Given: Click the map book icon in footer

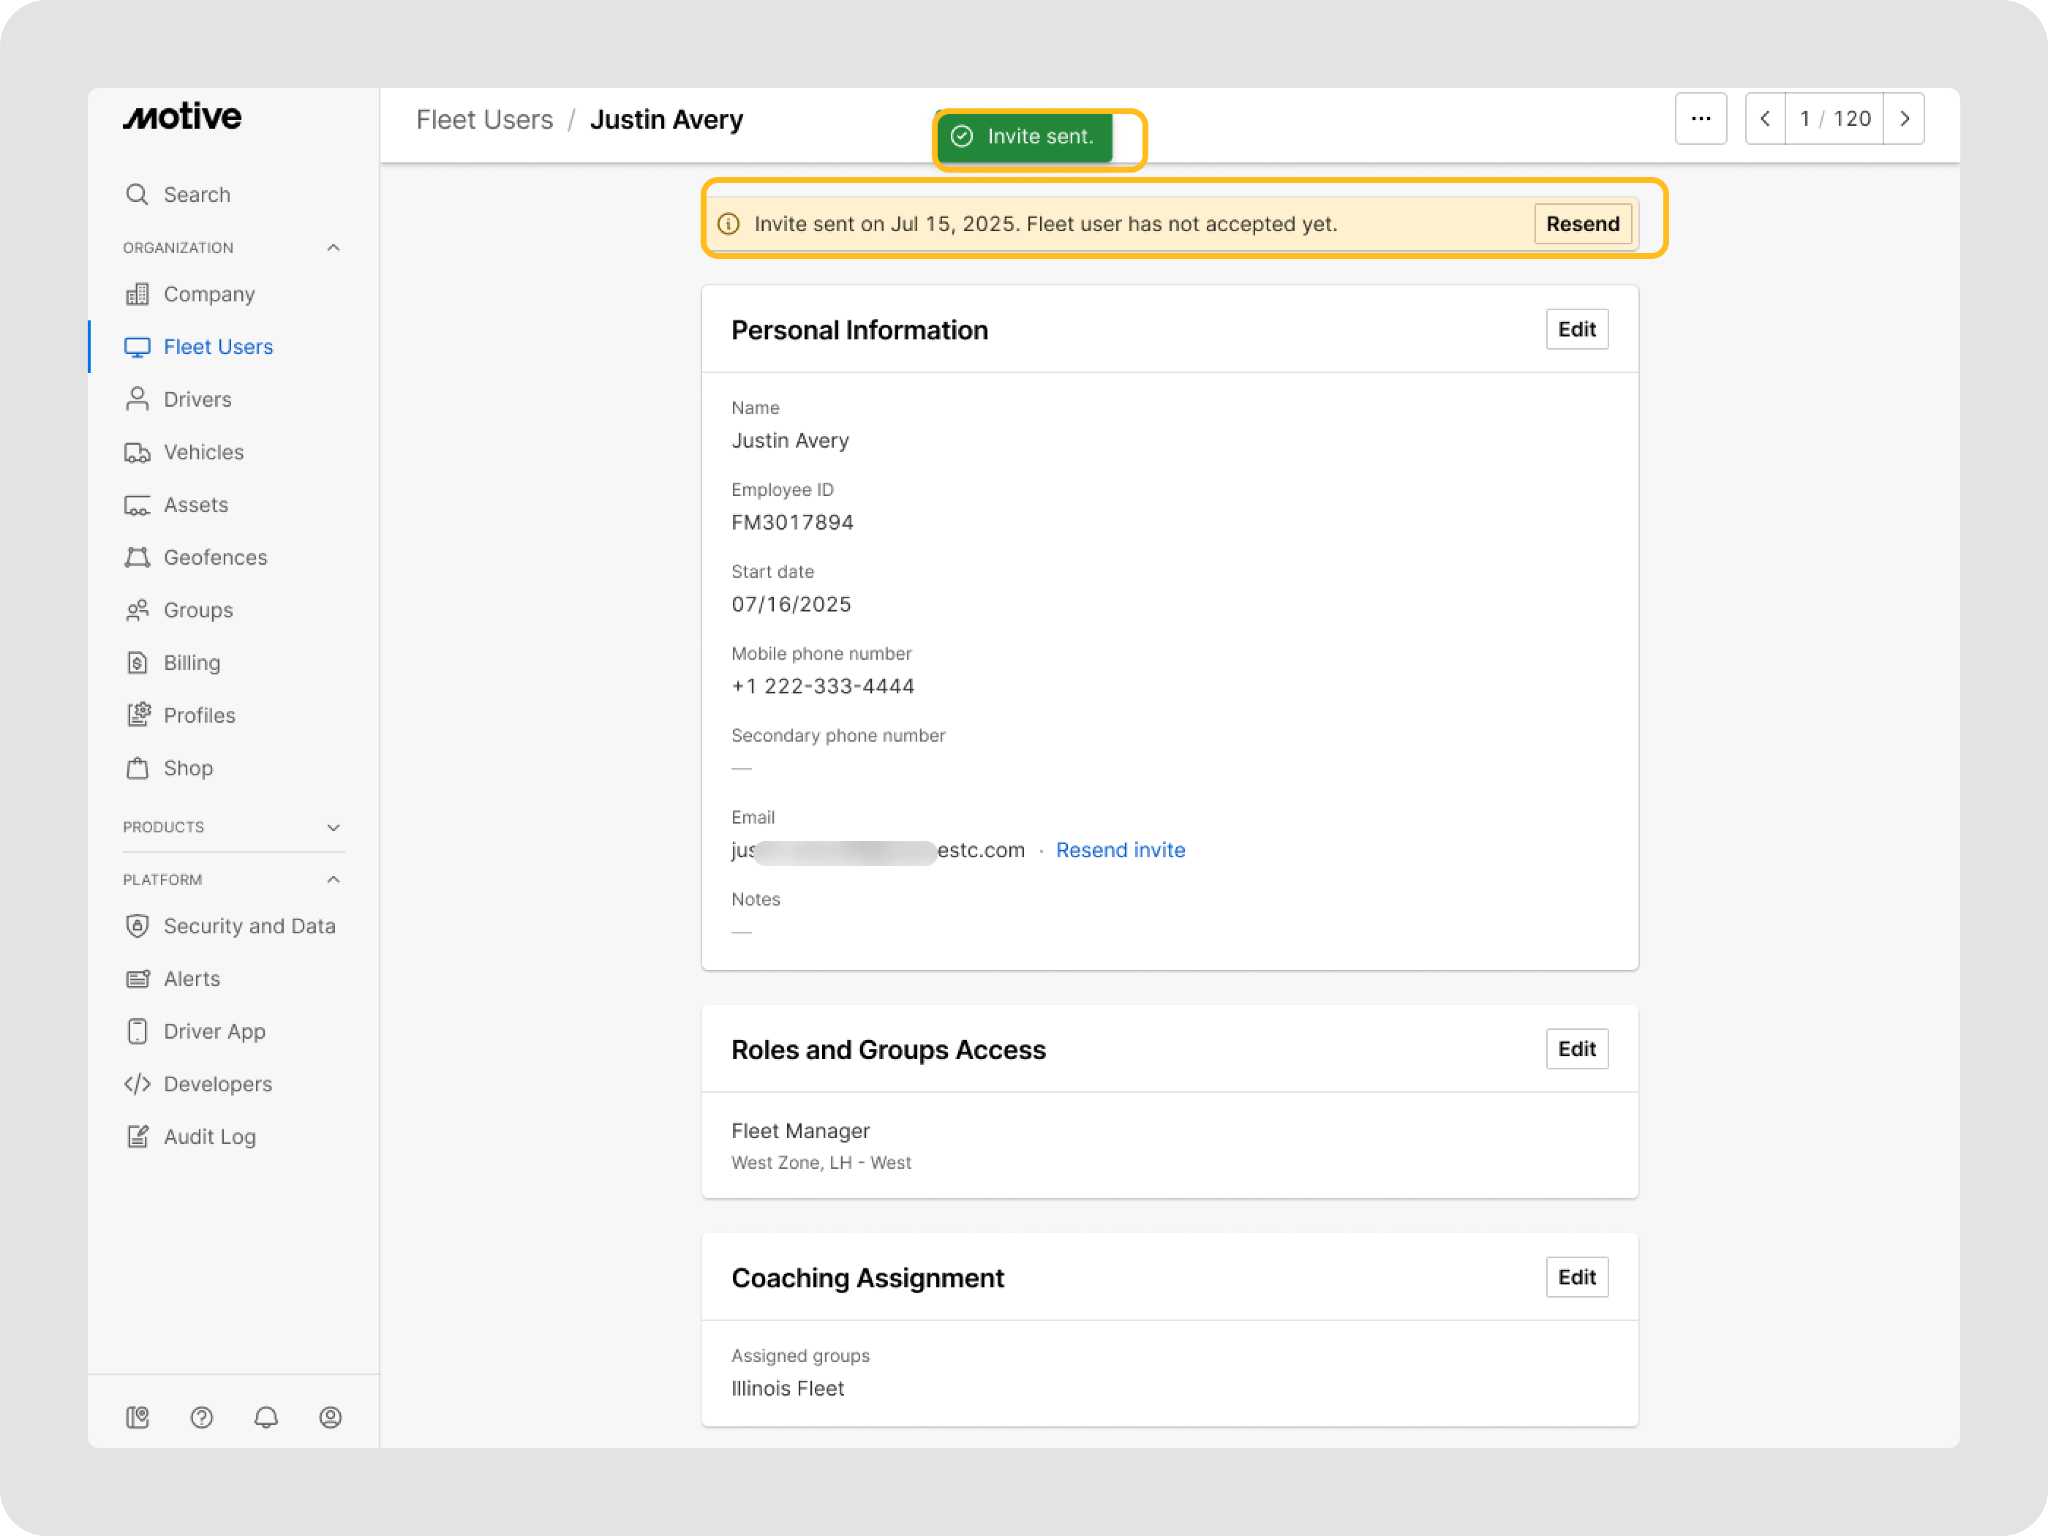Looking at the screenshot, I should click(138, 1417).
